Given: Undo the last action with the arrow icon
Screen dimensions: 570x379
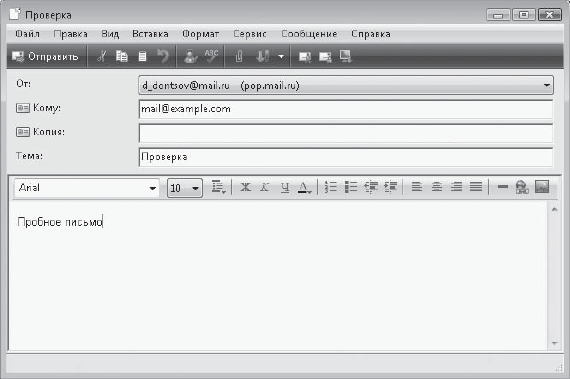Looking at the screenshot, I should pos(162,56).
